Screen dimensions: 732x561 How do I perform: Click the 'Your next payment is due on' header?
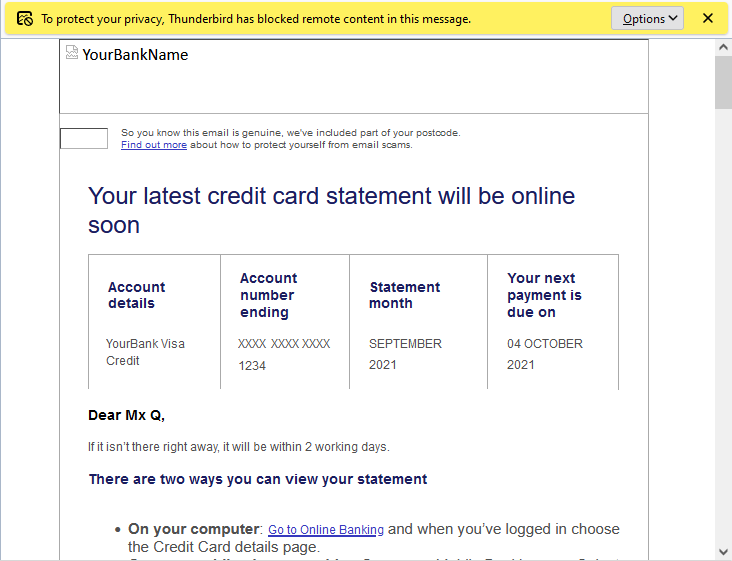click(x=544, y=295)
